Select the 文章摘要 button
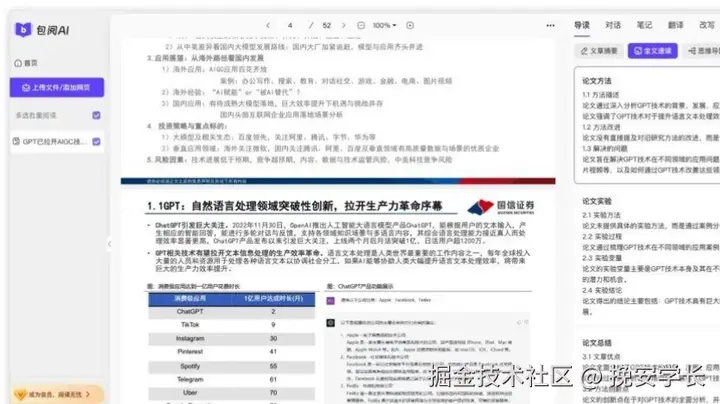 (599, 51)
